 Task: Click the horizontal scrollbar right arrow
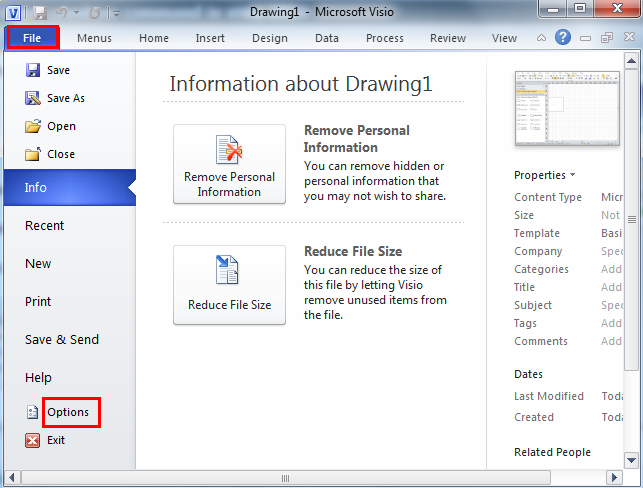click(614, 478)
